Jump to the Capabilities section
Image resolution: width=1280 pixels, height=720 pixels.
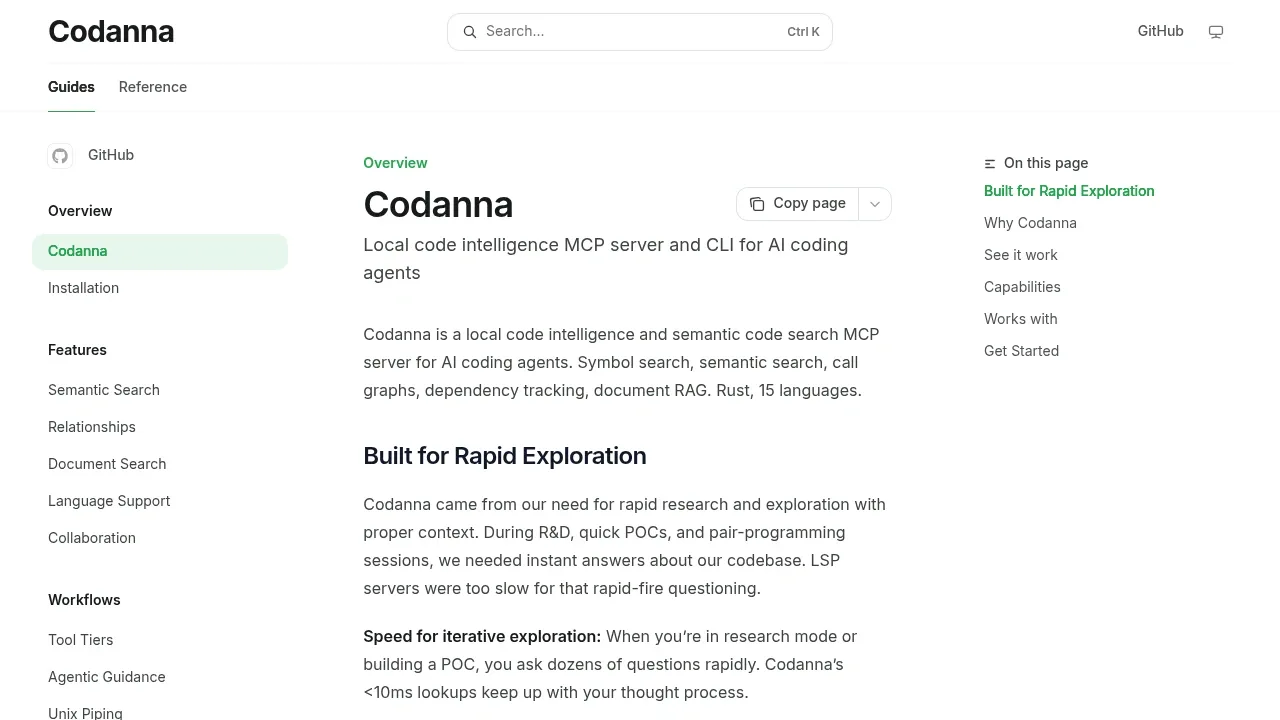(1022, 287)
